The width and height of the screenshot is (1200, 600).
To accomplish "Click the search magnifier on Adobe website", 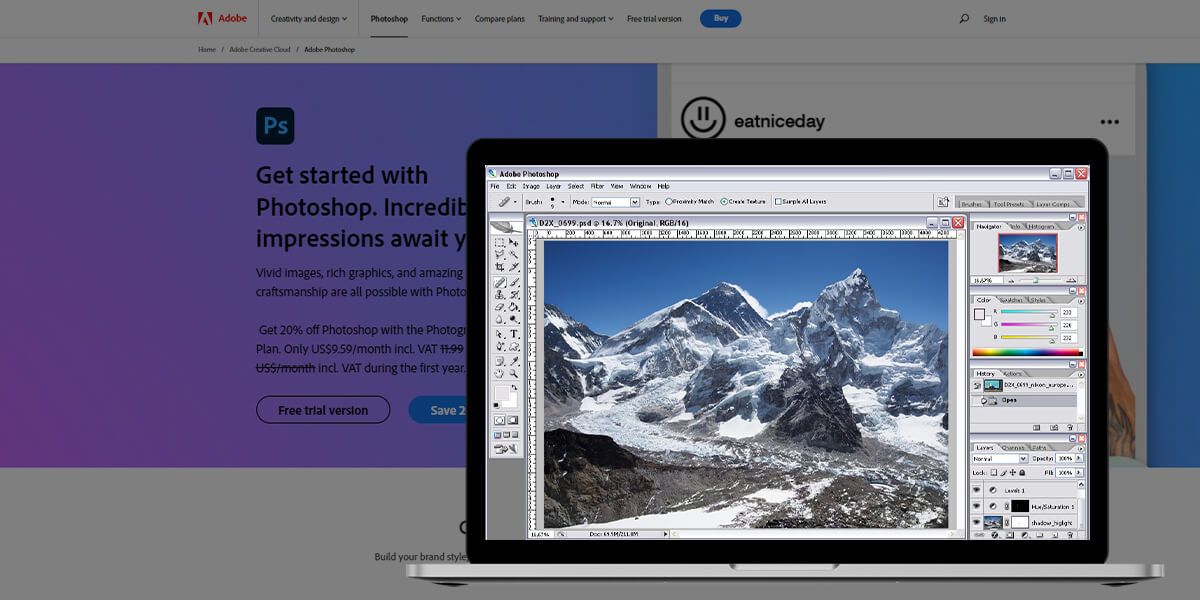I will click(x=964, y=18).
